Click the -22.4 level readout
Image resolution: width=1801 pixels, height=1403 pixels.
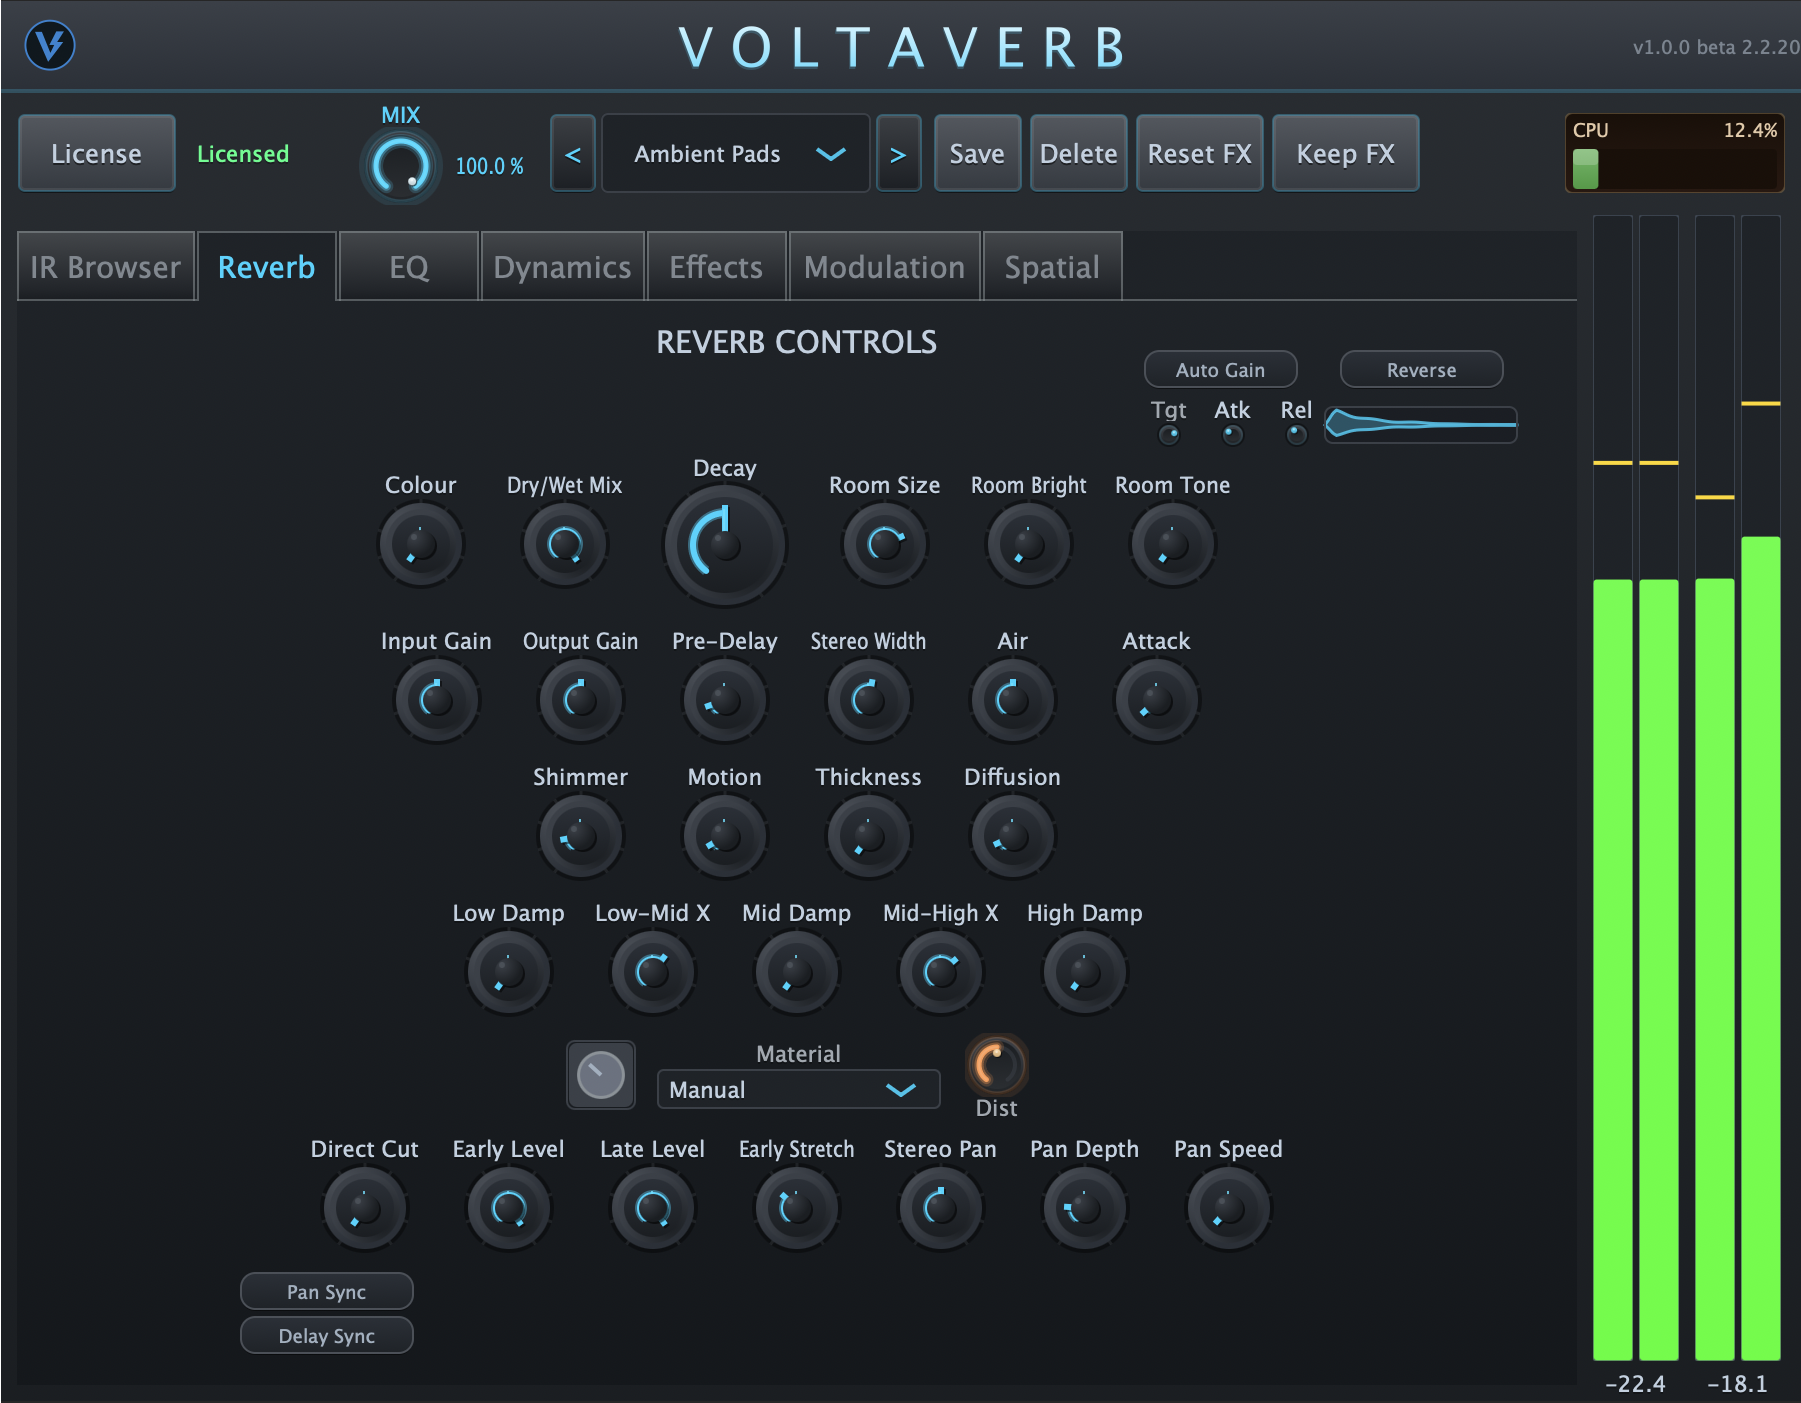1636,1384
